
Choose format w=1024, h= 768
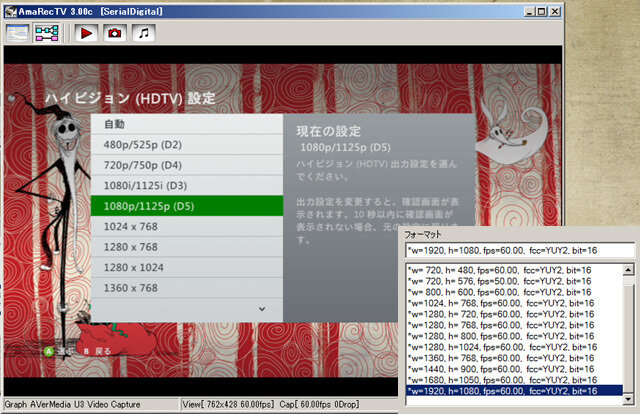point(514,303)
